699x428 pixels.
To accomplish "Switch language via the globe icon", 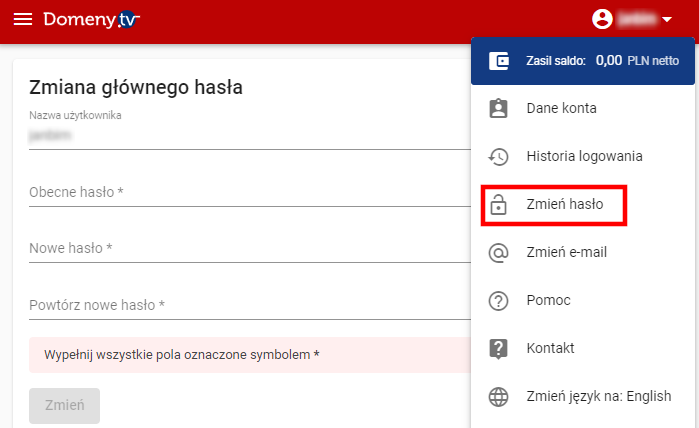I will (498, 396).
